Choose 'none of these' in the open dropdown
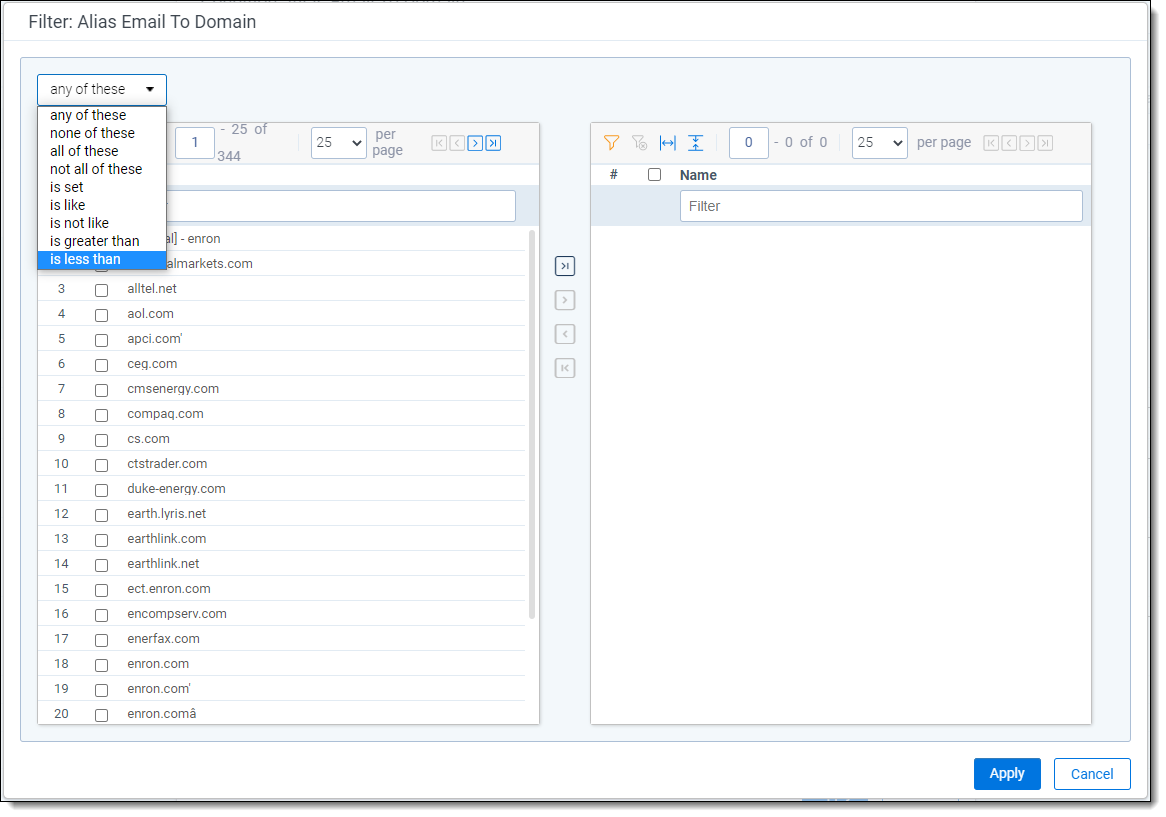Image resolution: width=1166 pixels, height=817 pixels. [x=91, y=132]
